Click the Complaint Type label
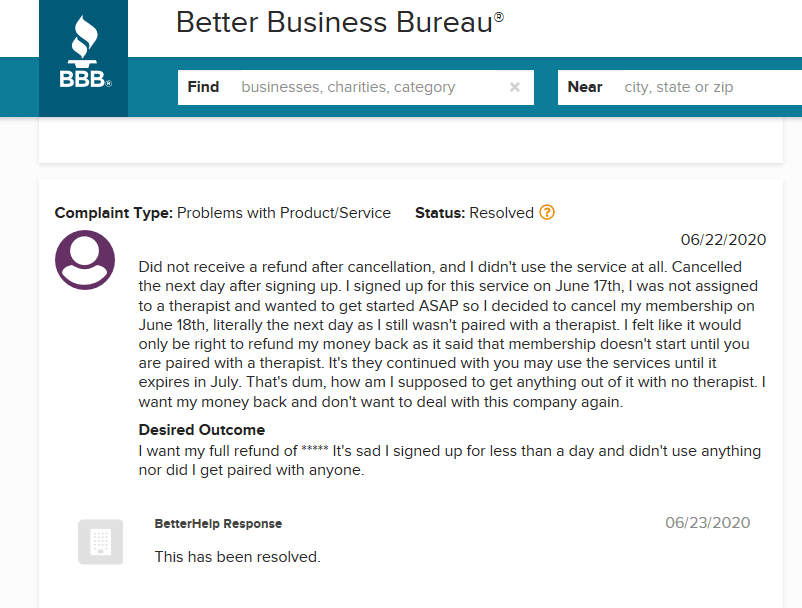802x608 pixels. coord(113,213)
